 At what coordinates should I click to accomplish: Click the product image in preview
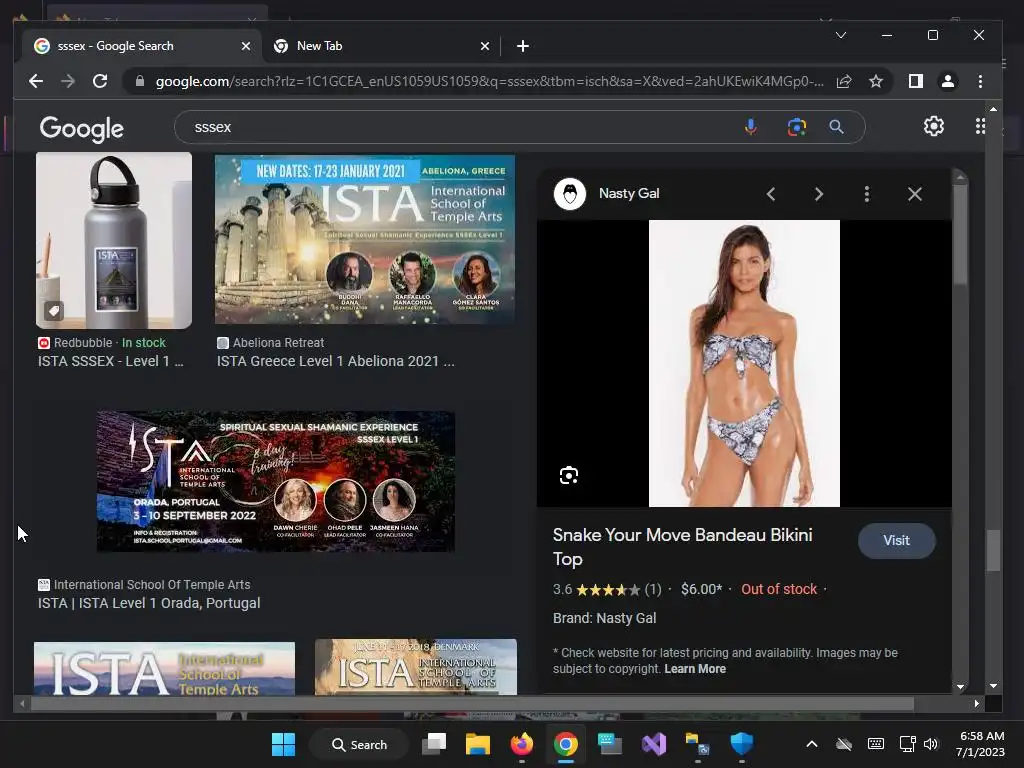tap(744, 363)
